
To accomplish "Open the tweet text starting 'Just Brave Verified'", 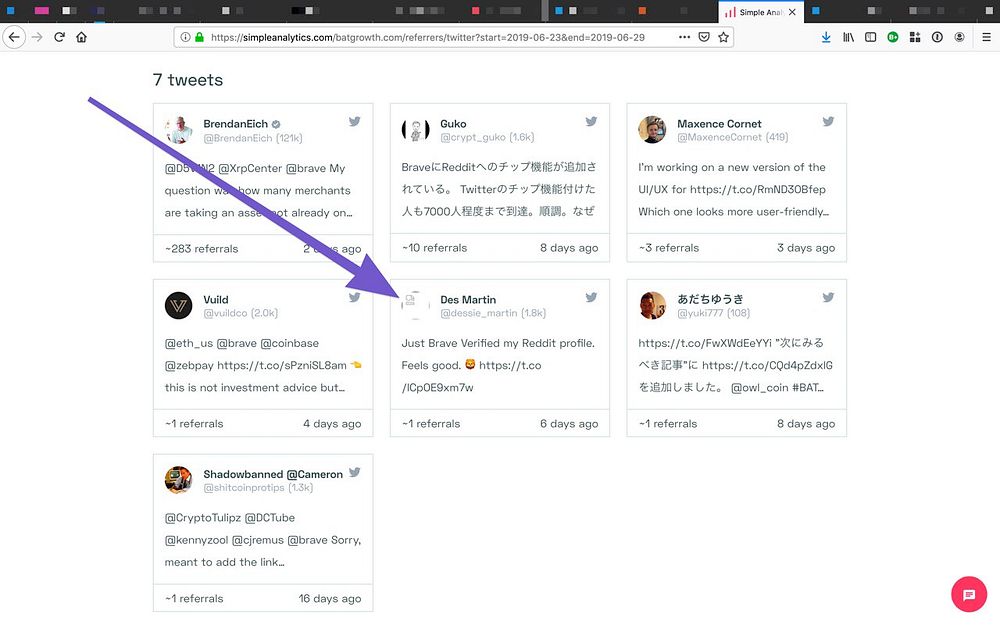I will (498, 365).
